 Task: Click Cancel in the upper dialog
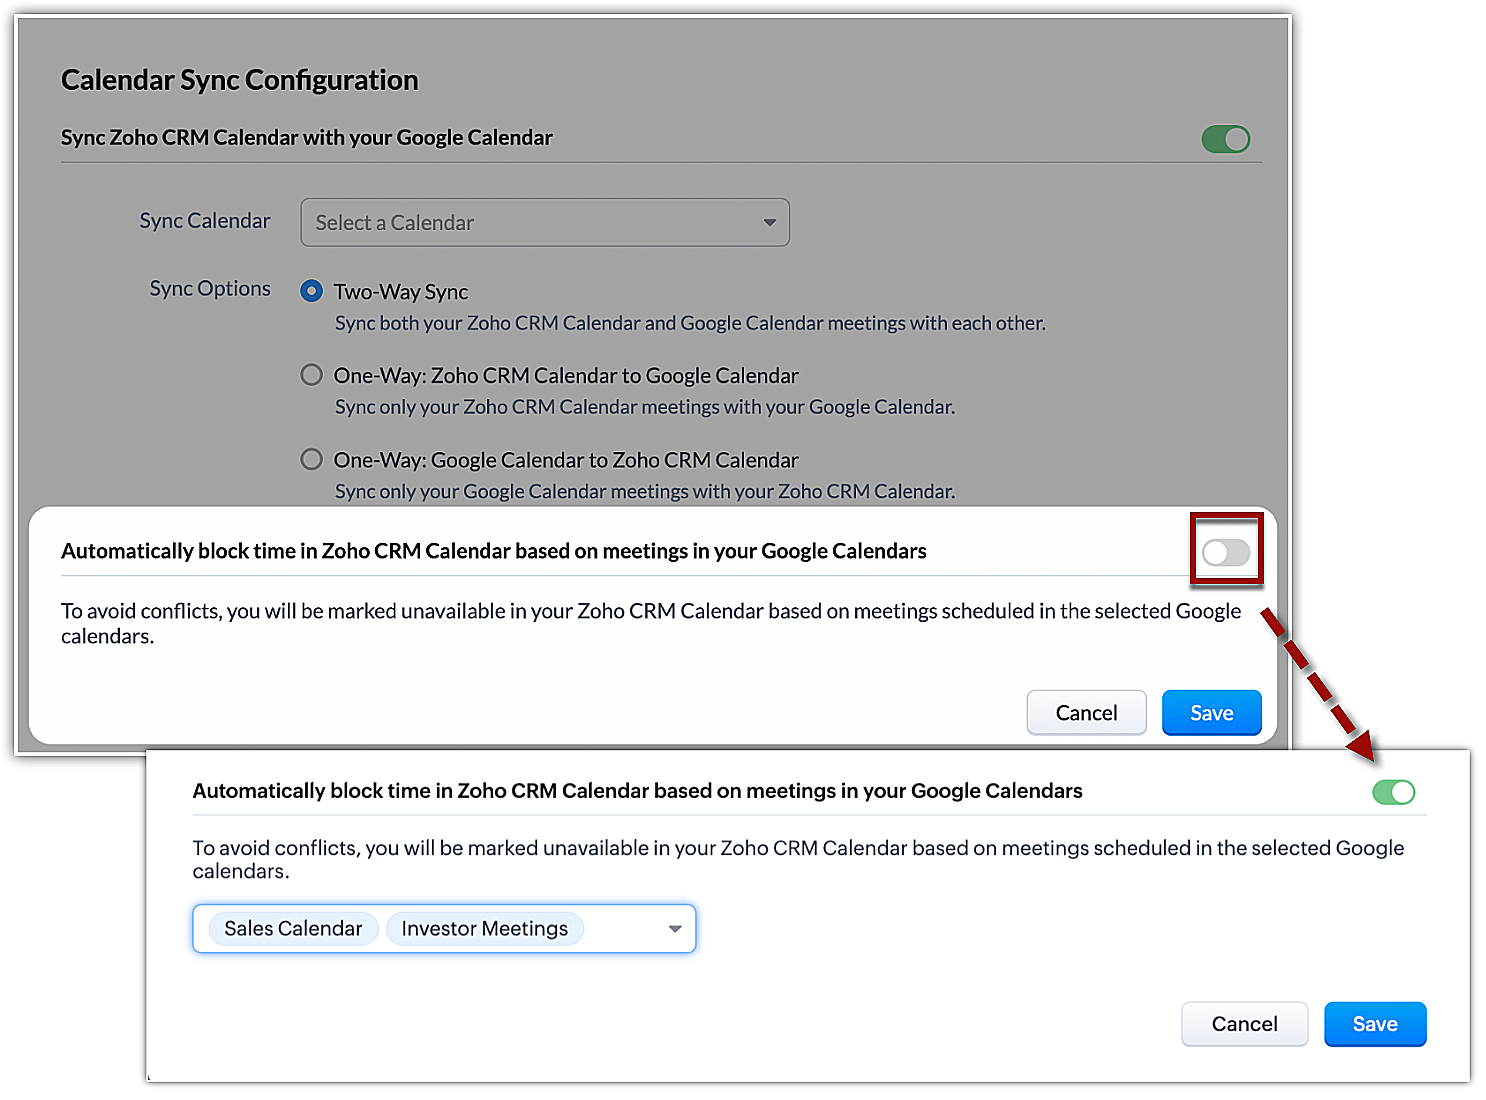[1086, 713]
